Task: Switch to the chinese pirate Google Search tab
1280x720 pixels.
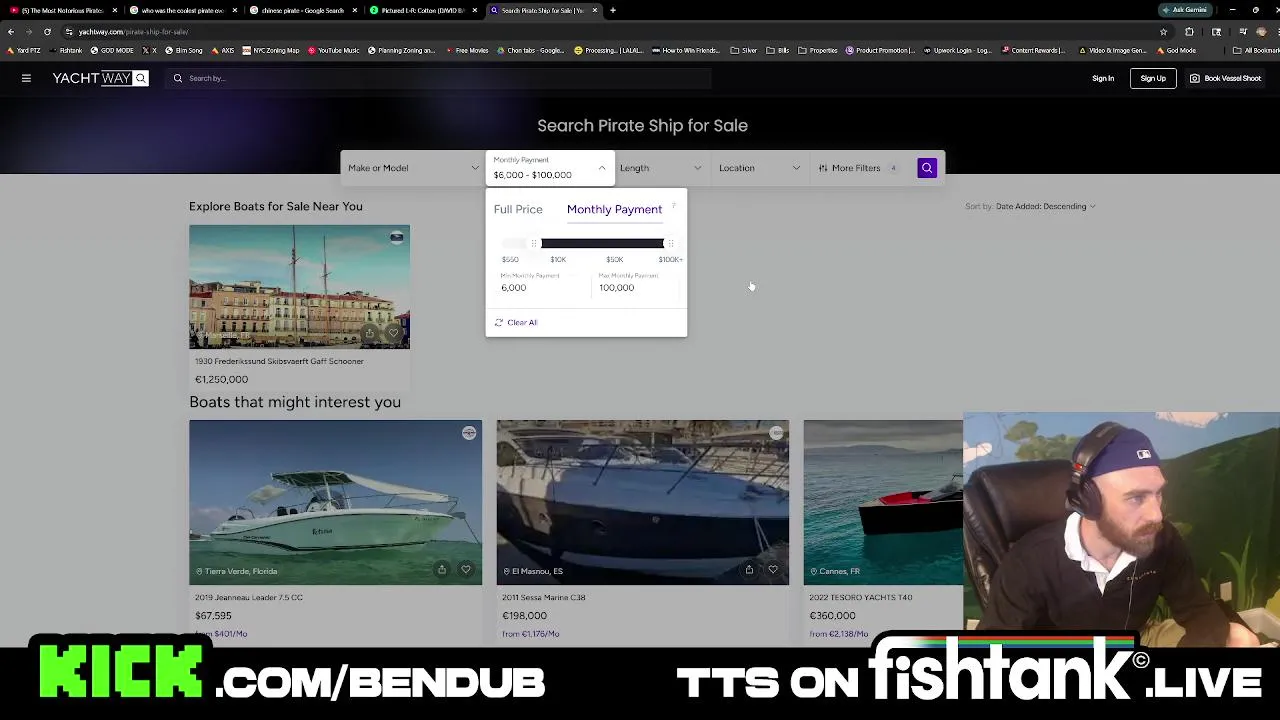Action: [x=302, y=10]
